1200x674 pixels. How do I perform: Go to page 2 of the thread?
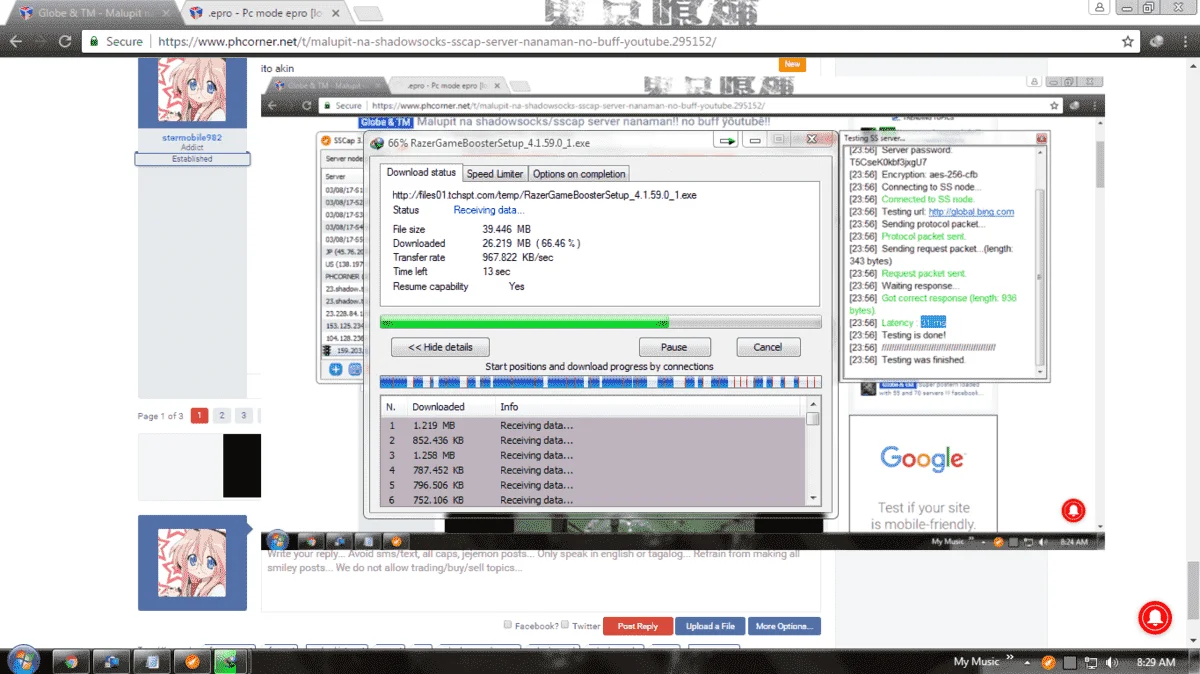(x=221, y=415)
